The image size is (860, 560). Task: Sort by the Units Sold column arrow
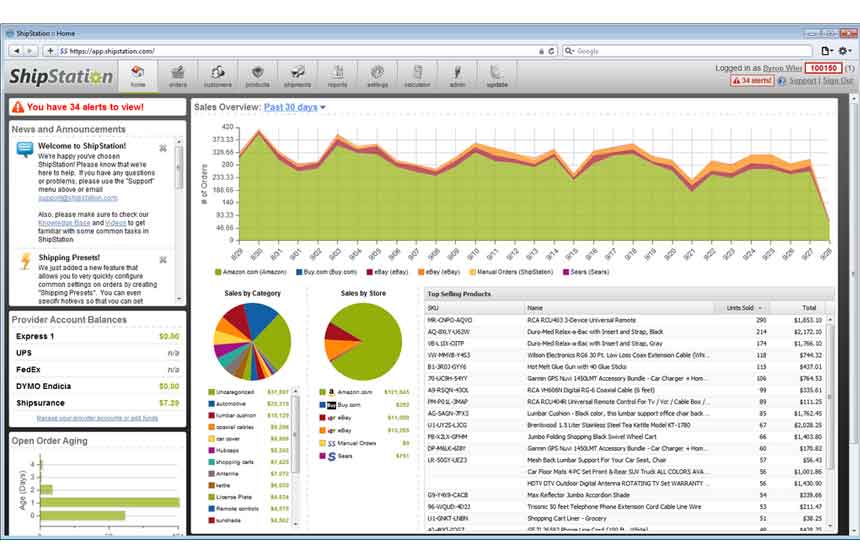760,308
